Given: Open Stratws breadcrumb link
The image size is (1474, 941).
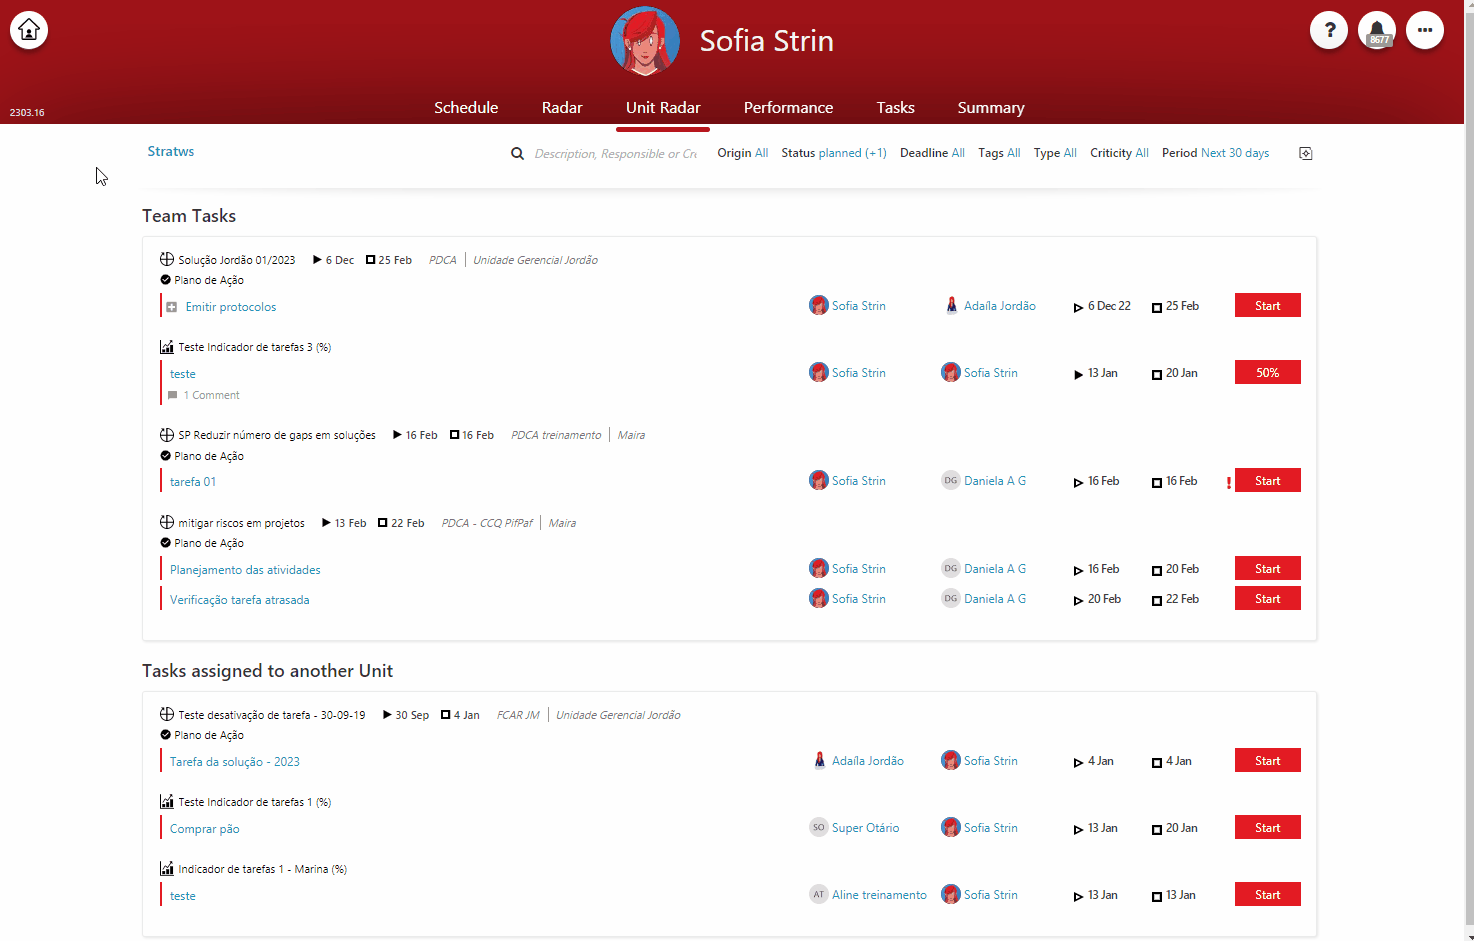Looking at the screenshot, I should tap(171, 152).
